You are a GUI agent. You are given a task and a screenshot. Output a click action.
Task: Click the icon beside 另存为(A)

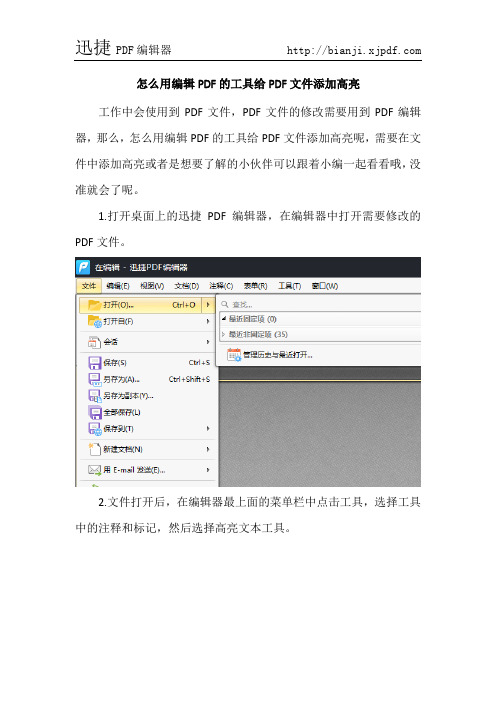point(94,379)
